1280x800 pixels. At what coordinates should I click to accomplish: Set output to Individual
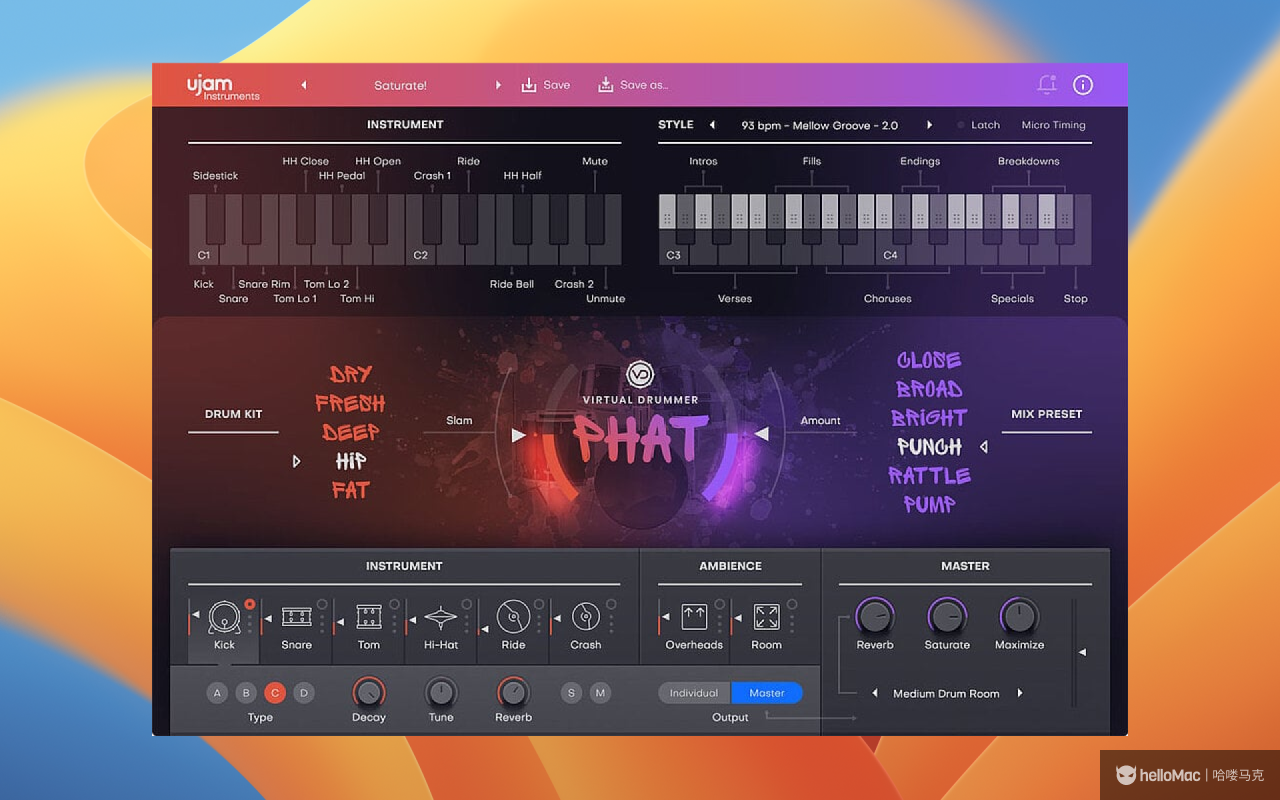coord(694,693)
